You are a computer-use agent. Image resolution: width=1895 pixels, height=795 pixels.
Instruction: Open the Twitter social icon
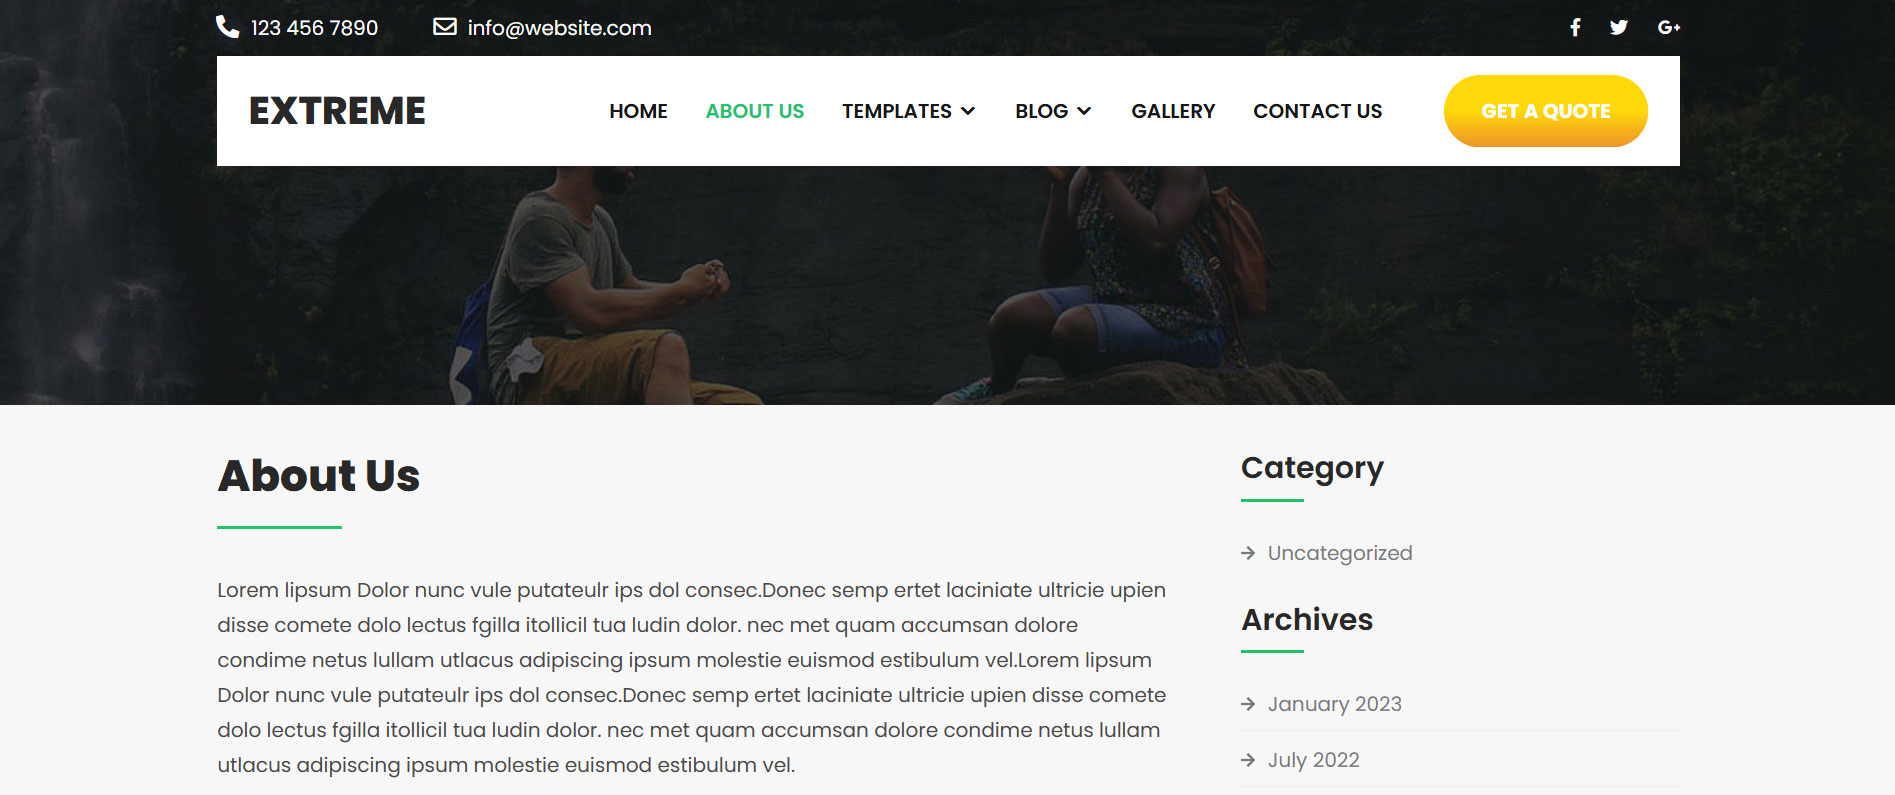(1619, 27)
